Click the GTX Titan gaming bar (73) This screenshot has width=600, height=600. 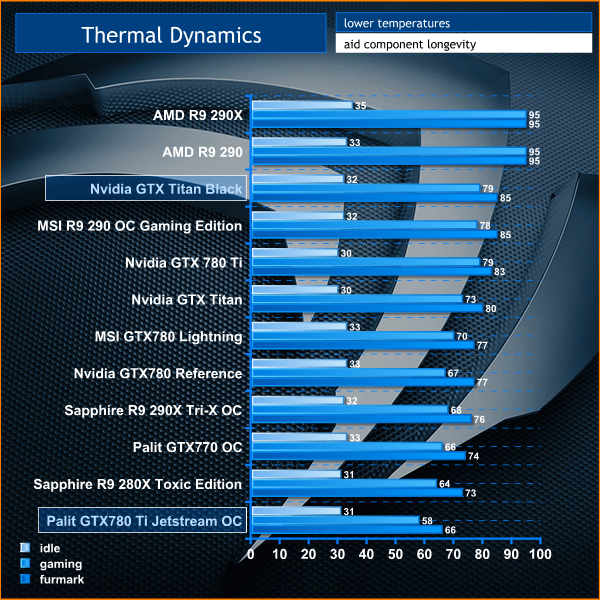pos(357,299)
